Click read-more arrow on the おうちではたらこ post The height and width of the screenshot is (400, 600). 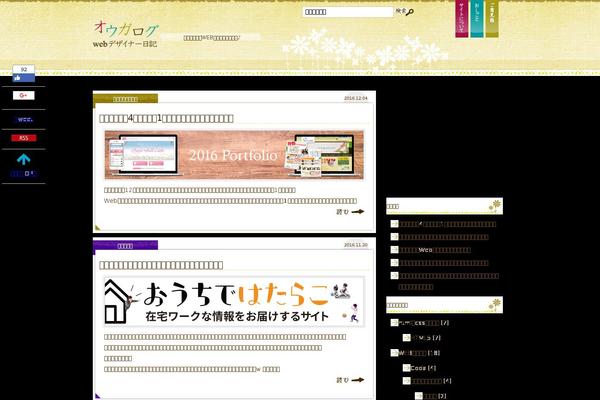350,380
